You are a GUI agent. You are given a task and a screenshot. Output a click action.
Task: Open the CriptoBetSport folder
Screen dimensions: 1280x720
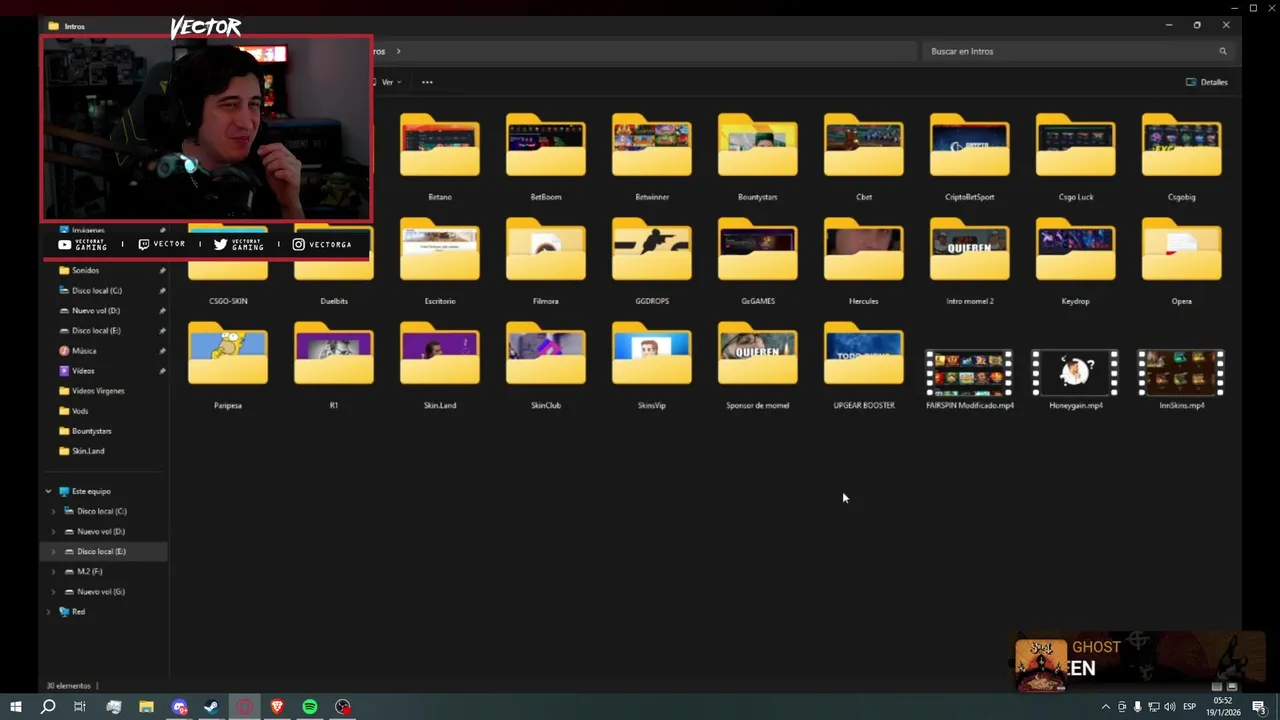pyautogui.click(x=970, y=147)
